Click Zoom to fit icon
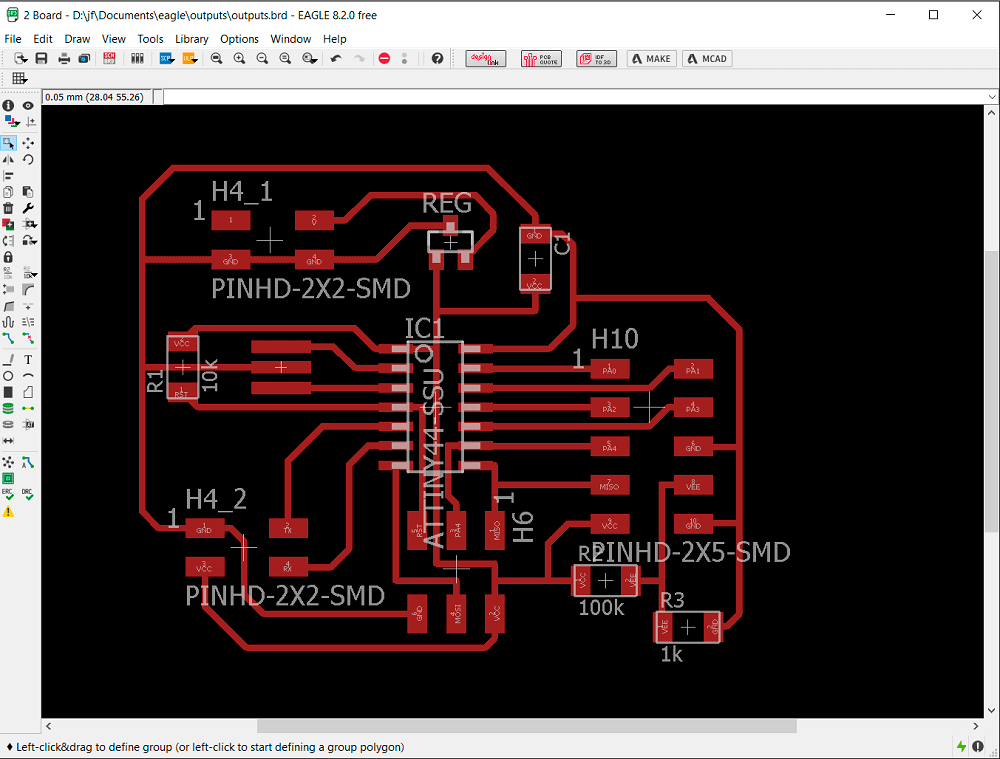Image resolution: width=1000 pixels, height=759 pixels. pyautogui.click(x=216, y=59)
